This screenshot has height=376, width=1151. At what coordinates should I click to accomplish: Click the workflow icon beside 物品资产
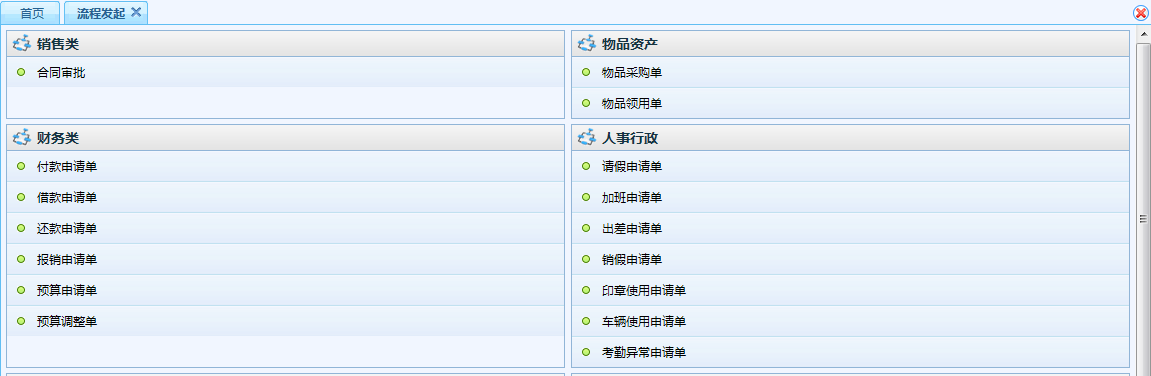coord(587,44)
